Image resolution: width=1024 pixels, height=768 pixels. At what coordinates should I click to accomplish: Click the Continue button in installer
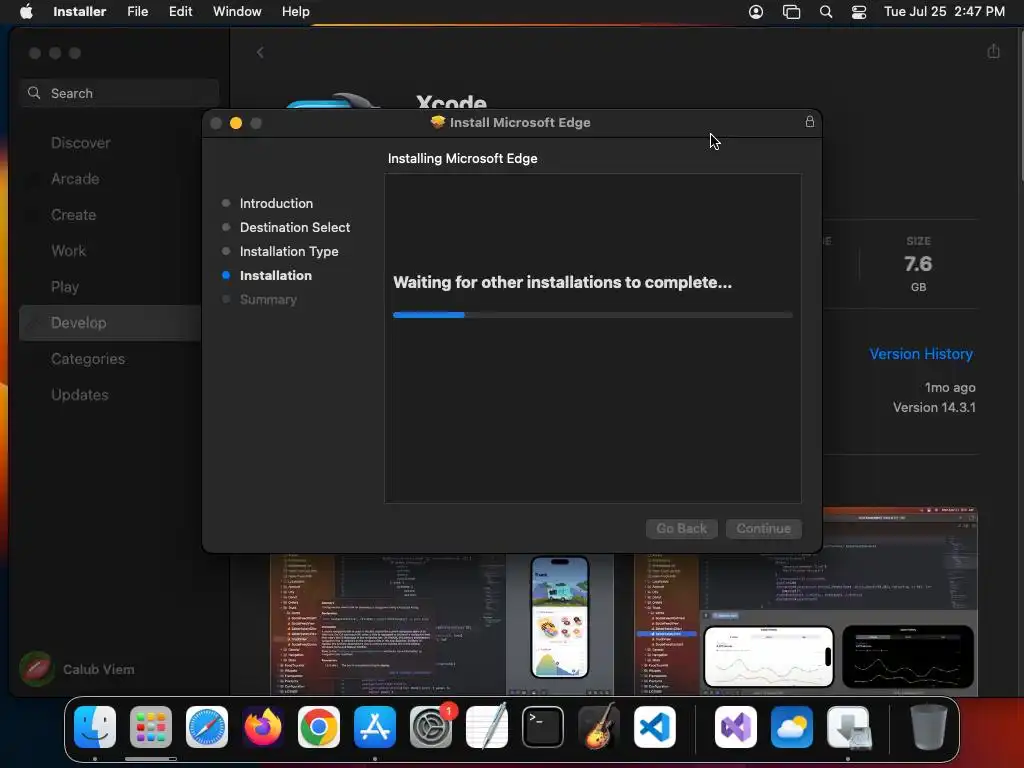pyautogui.click(x=763, y=528)
